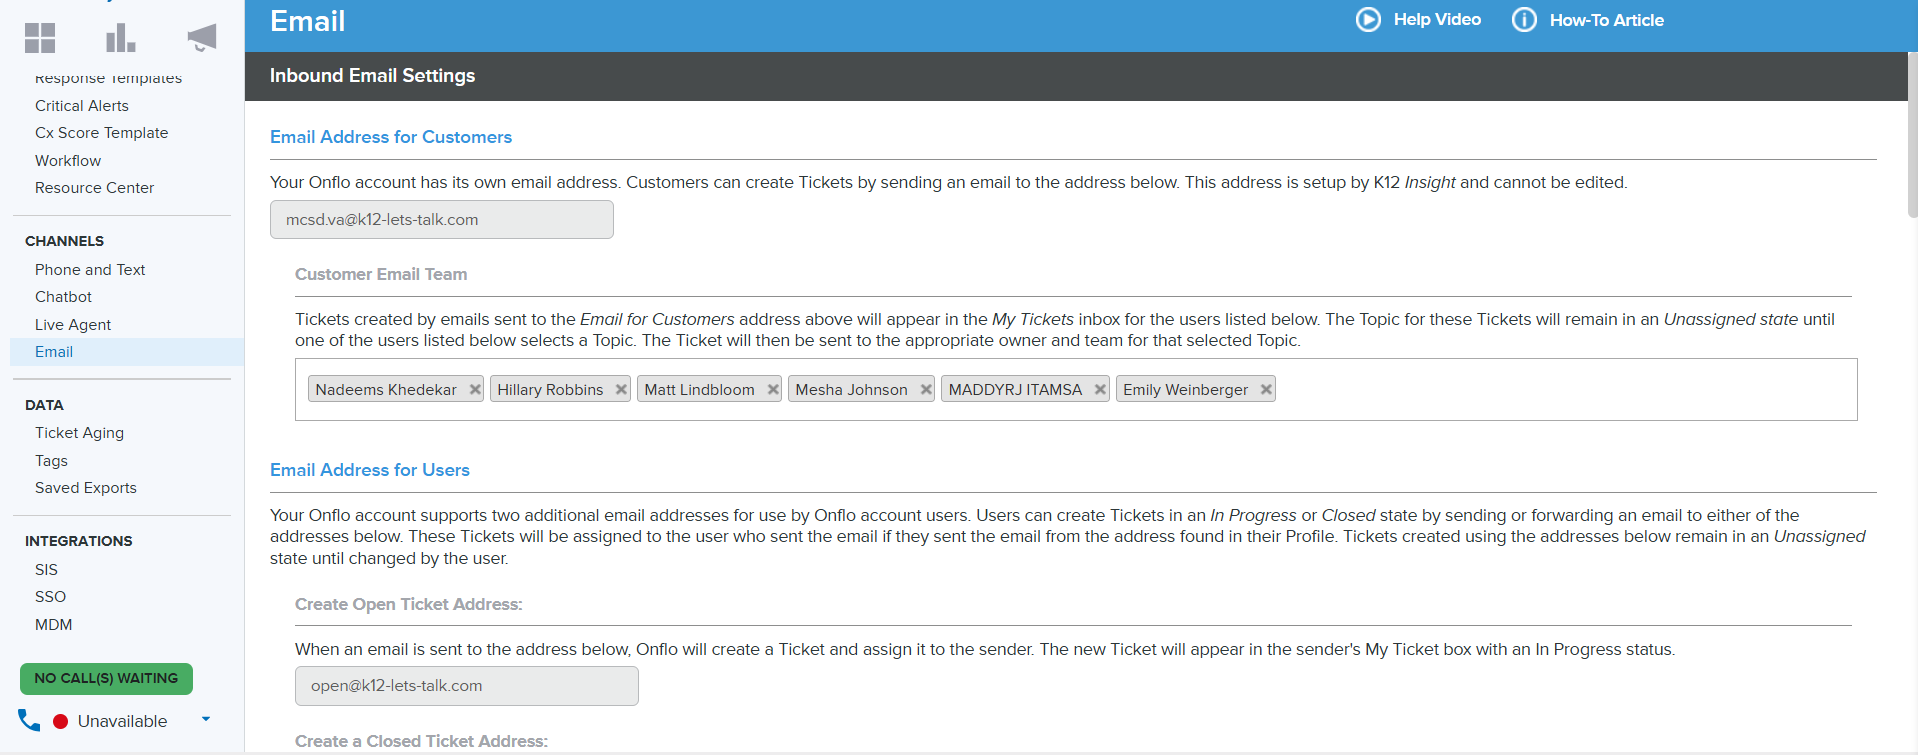Image resolution: width=1918 pixels, height=755 pixels.
Task: Remove Mesha Johnson tag
Action: point(926,390)
